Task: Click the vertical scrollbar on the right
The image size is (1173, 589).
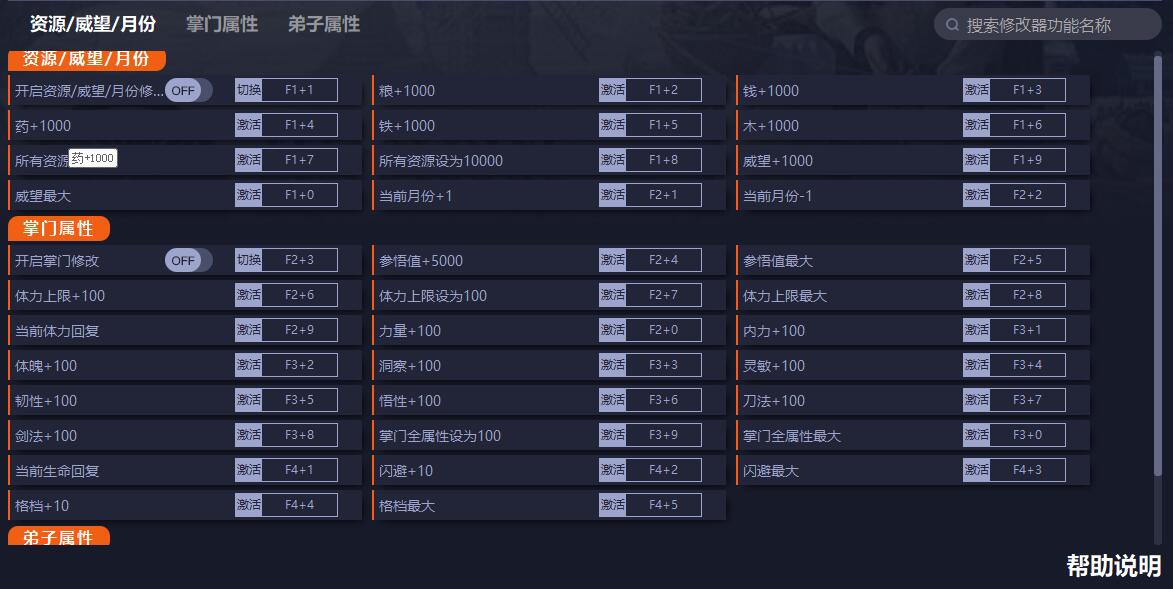Action: coord(1158,266)
